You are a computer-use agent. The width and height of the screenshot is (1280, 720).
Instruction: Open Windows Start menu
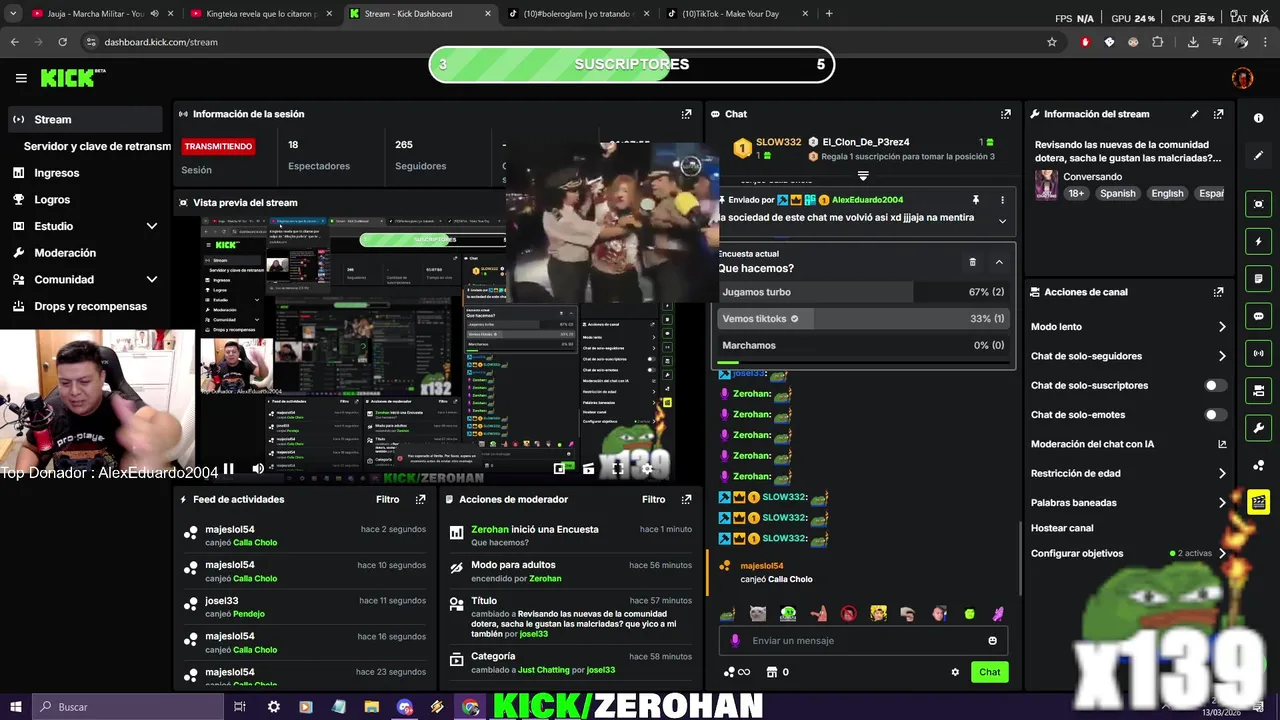16,706
